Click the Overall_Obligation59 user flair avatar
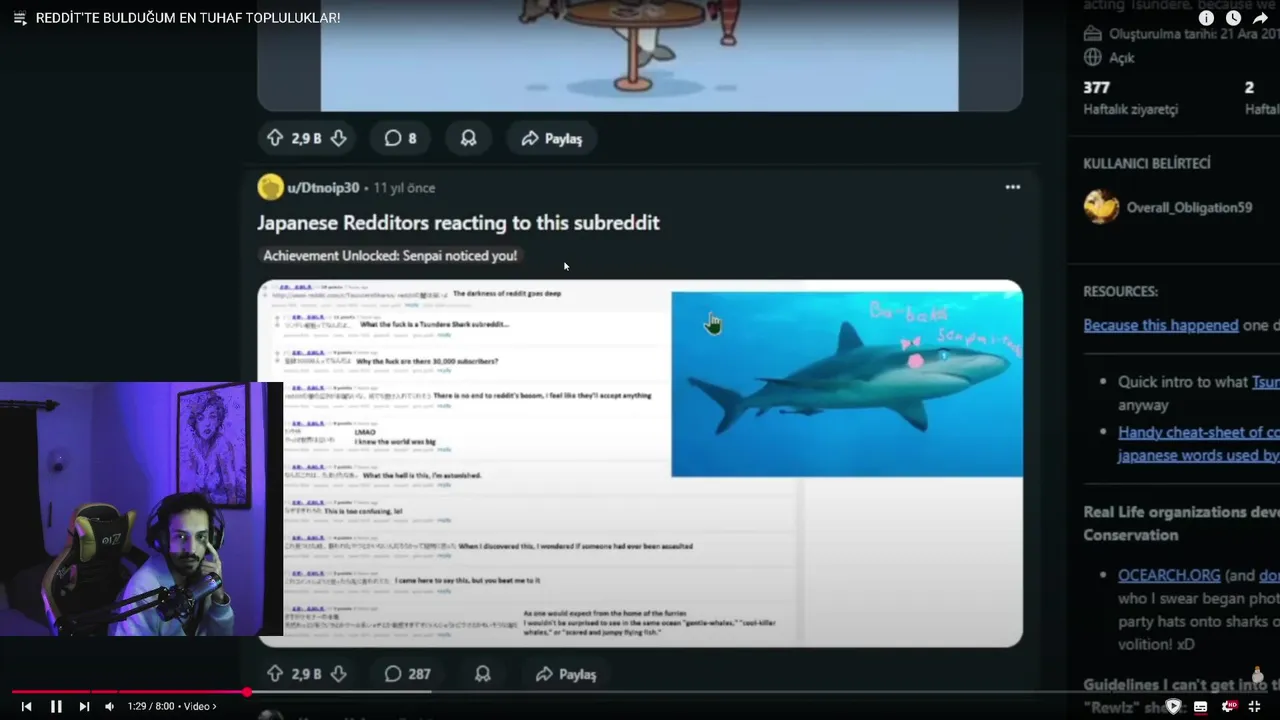Screen dimensions: 1280x720 point(1101,207)
